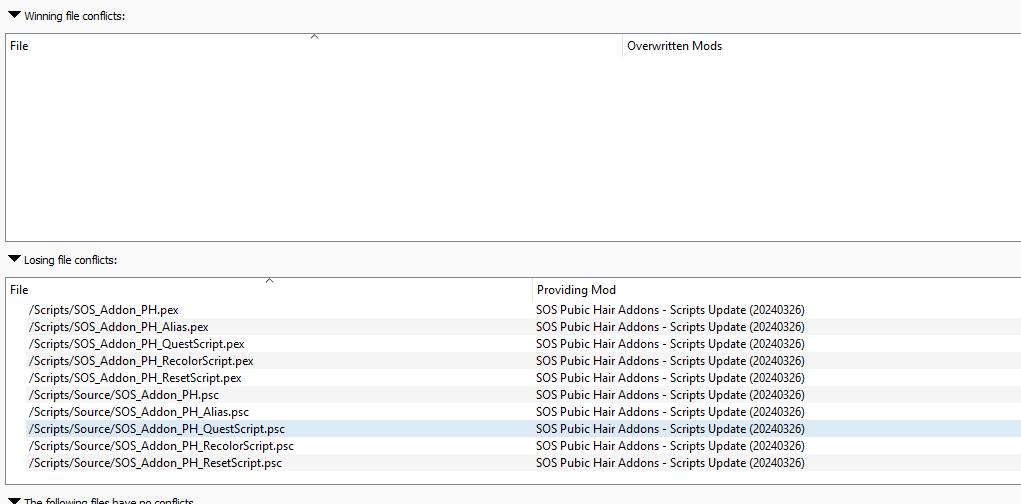Collapse the Losing file conflicts section

(x=14, y=259)
